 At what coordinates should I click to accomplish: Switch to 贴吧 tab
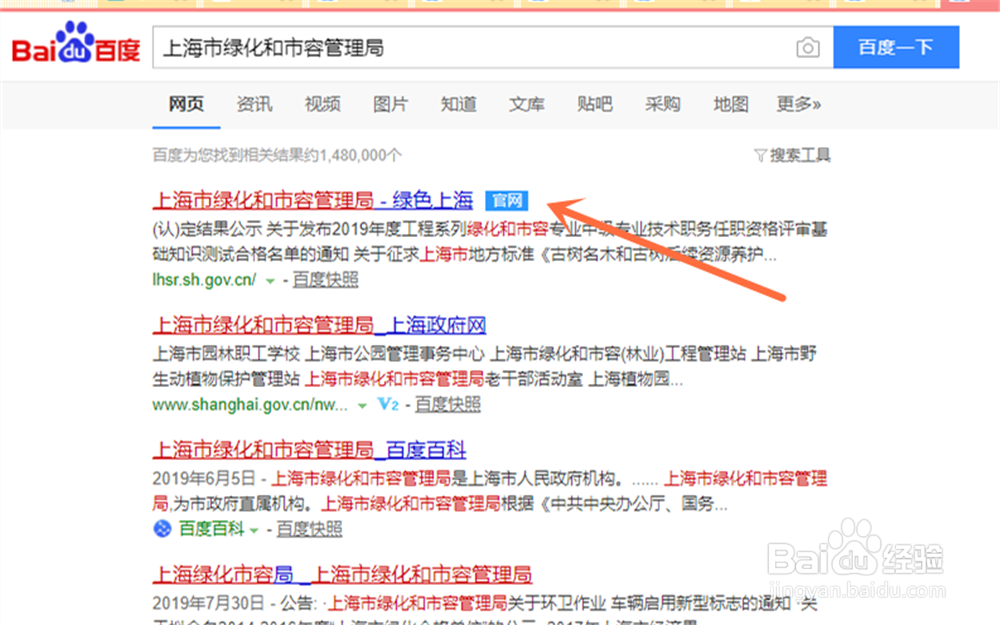[594, 104]
